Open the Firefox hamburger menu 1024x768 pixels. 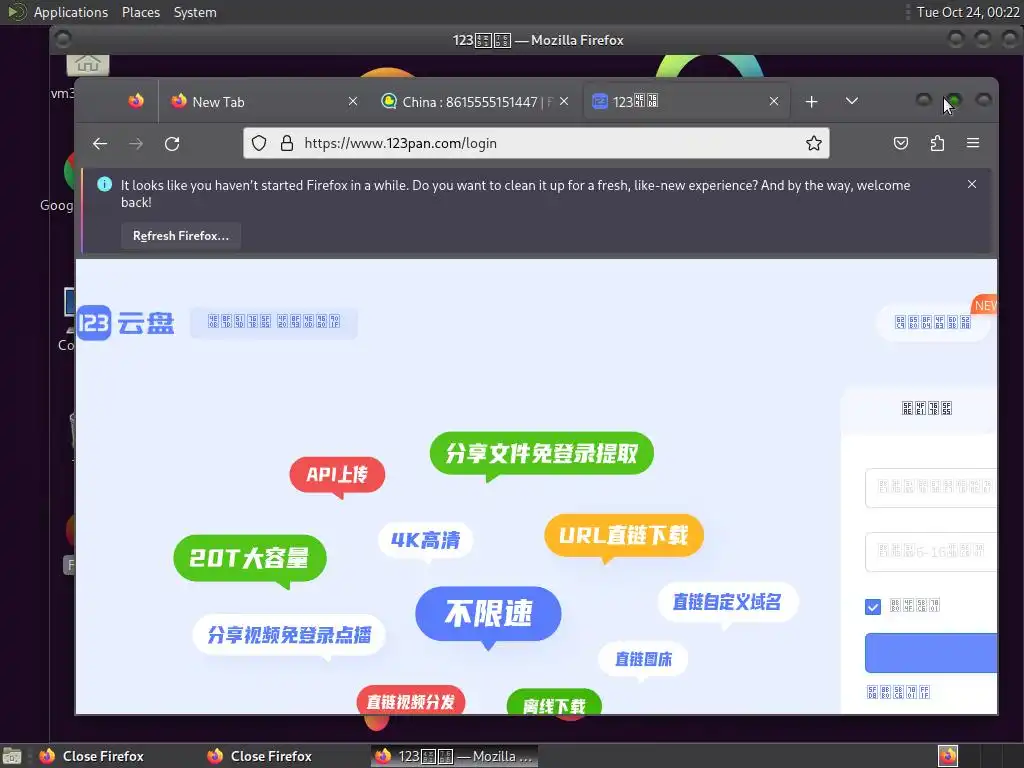(972, 143)
